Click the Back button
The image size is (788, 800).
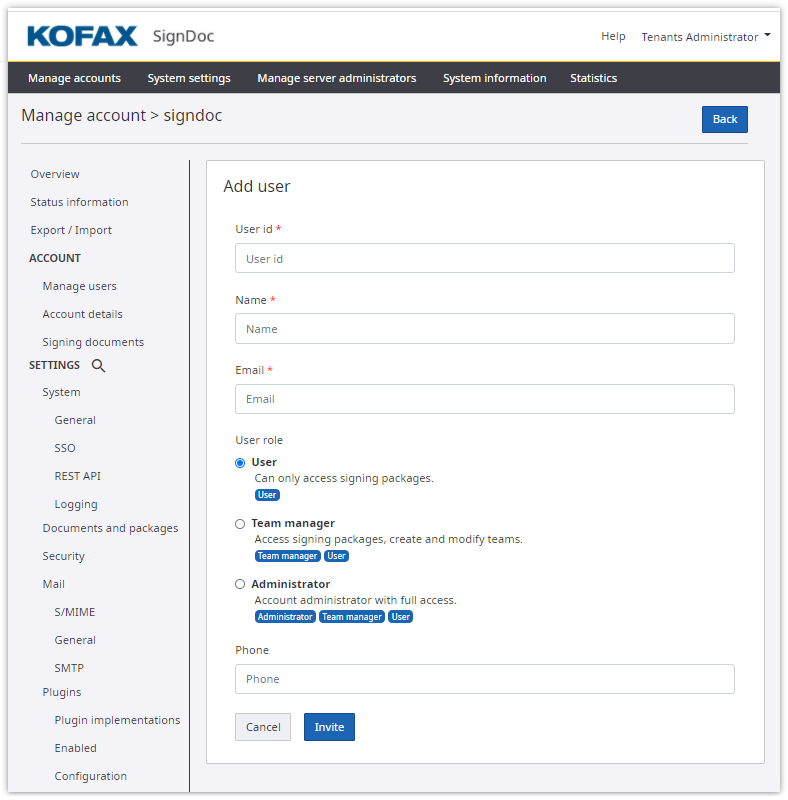pos(724,119)
